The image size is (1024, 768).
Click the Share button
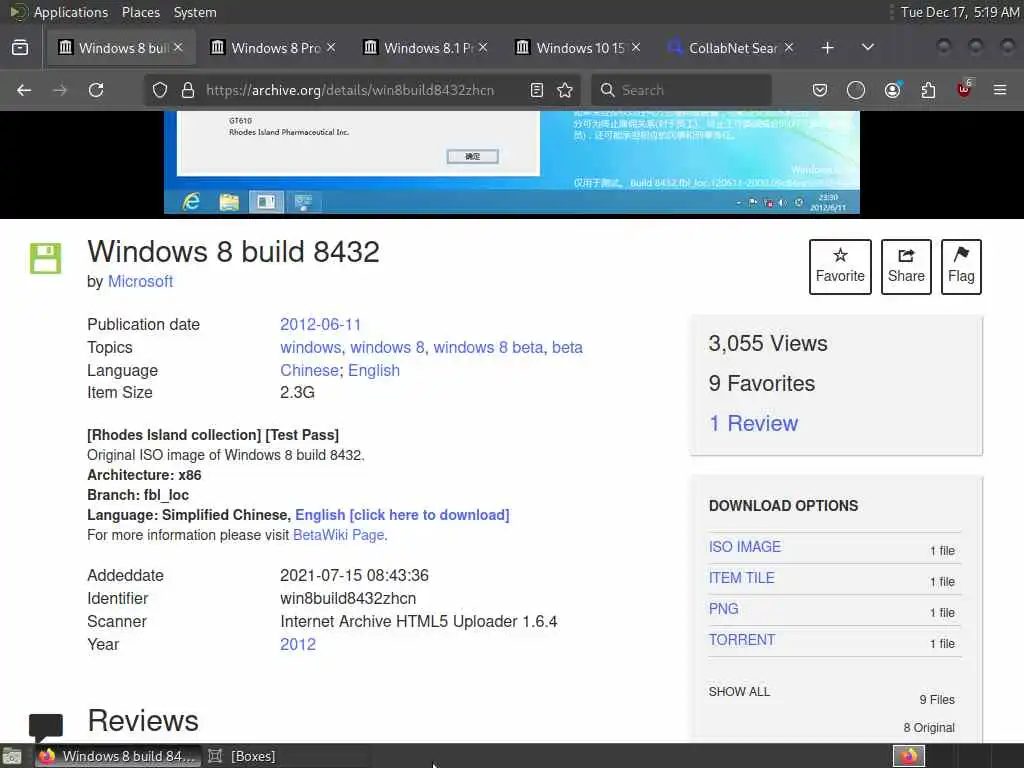pyautogui.click(x=906, y=266)
